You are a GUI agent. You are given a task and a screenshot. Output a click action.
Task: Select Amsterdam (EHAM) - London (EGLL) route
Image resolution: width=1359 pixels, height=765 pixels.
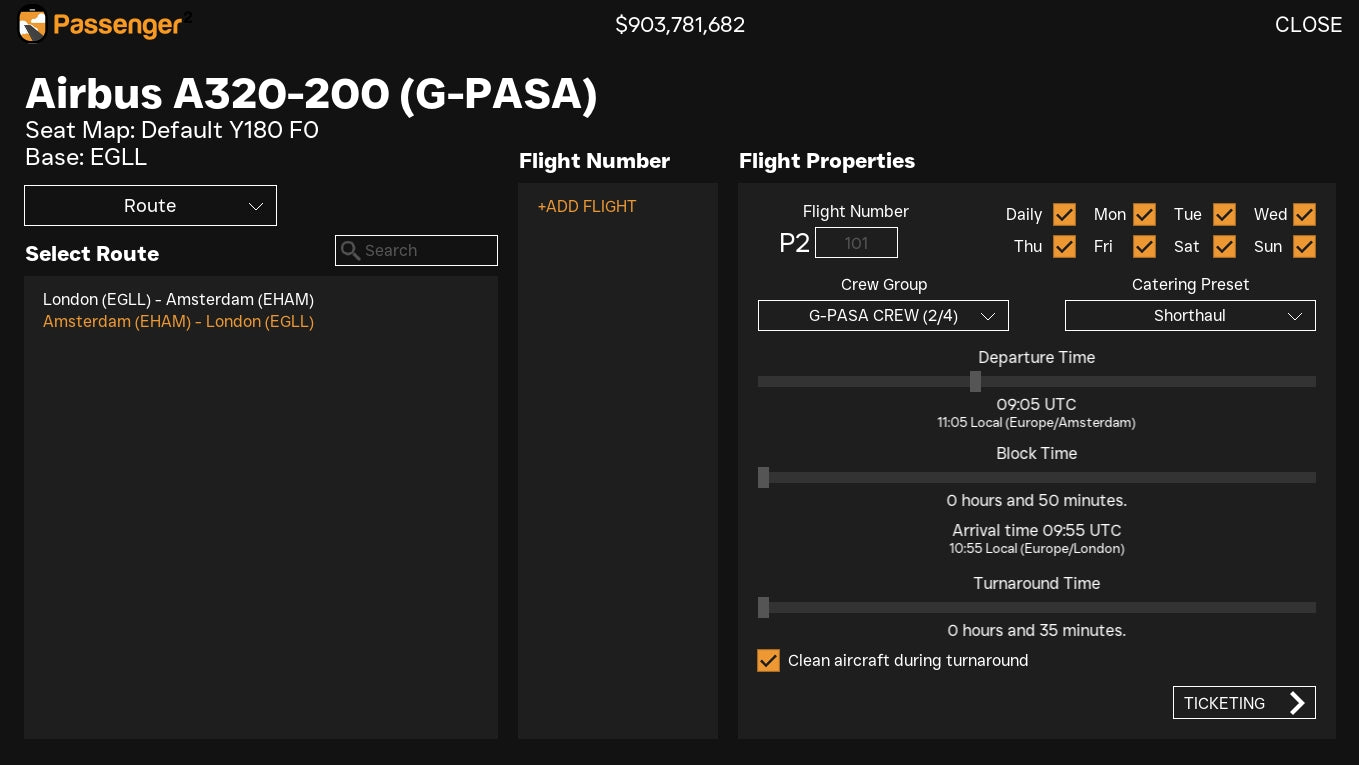[178, 322]
